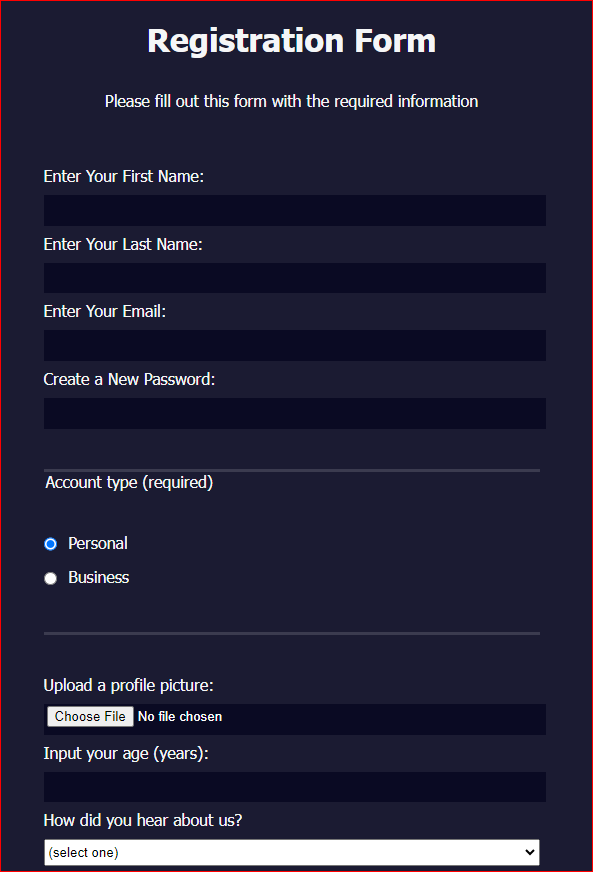Click the 'No file chosen' label

click(x=180, y=716)
